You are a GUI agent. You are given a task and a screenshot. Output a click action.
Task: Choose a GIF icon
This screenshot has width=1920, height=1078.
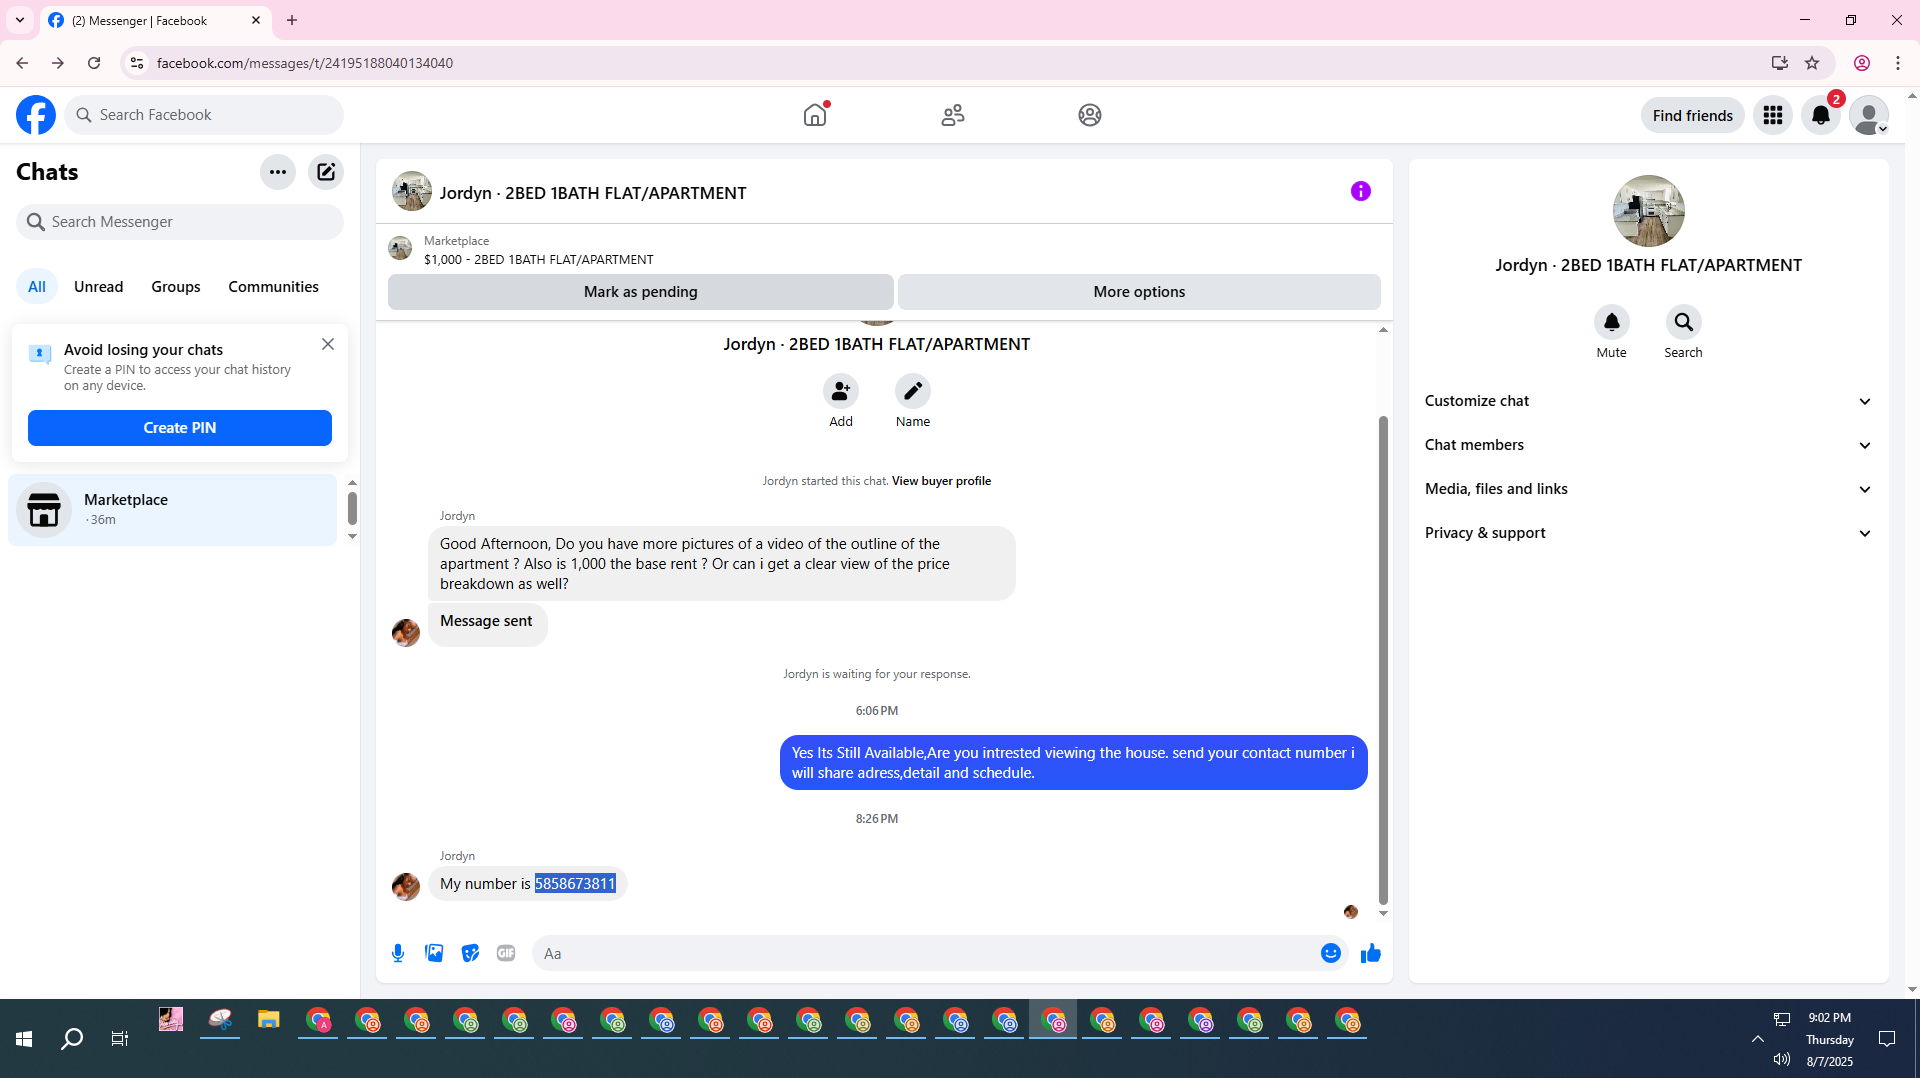(x=506, y=953)
